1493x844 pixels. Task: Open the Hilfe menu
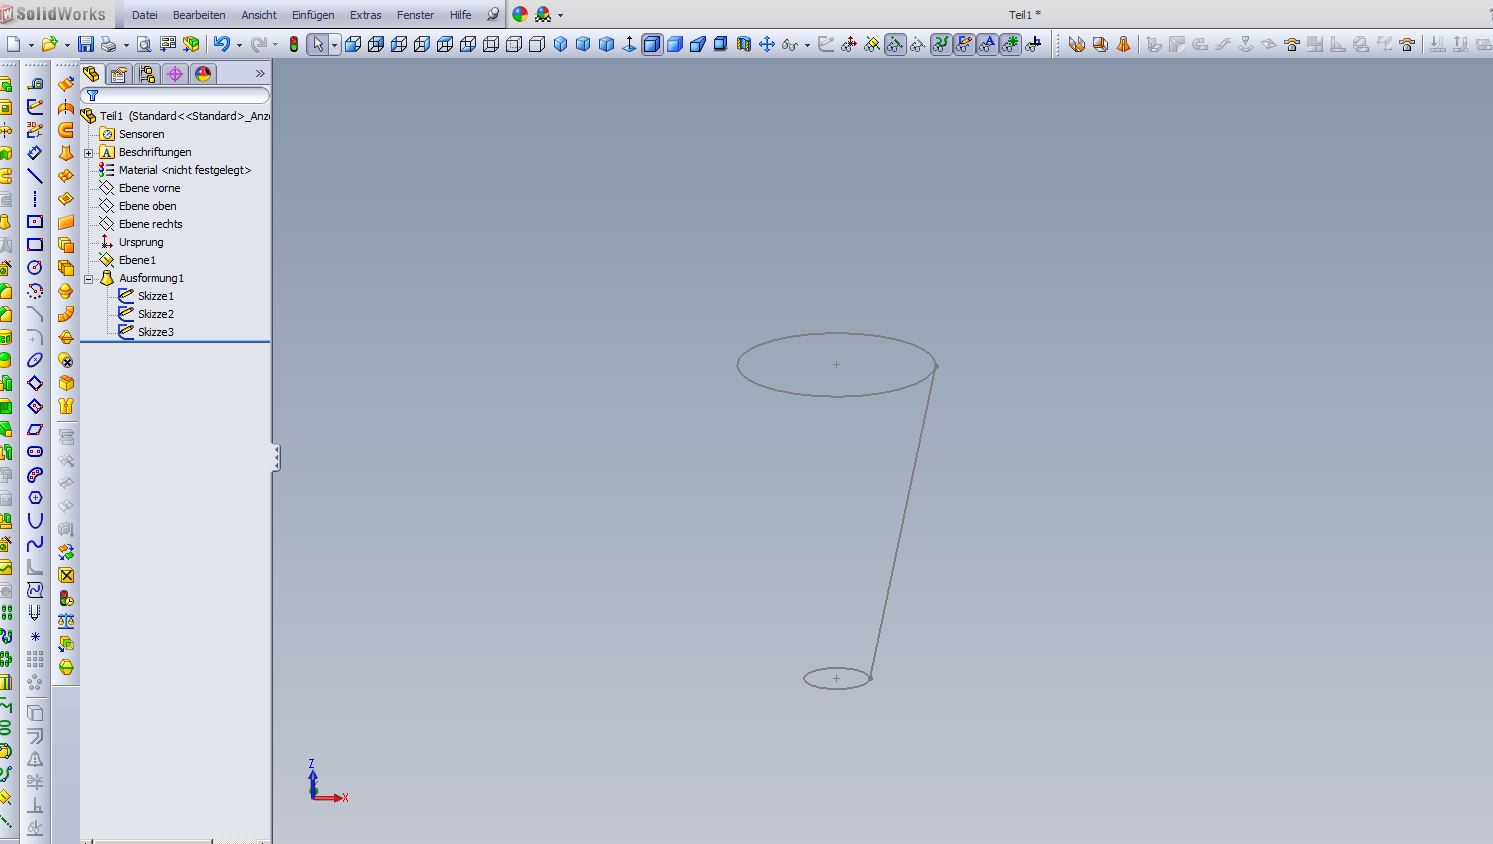[461, 15]
